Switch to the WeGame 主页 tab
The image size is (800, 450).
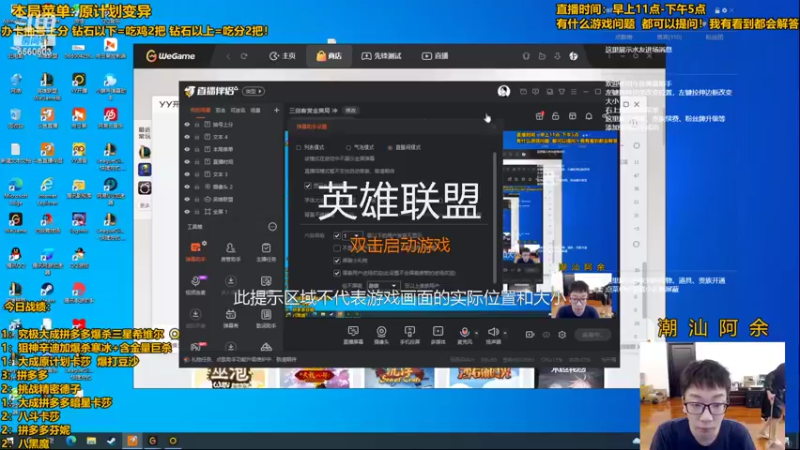(283, 56)
